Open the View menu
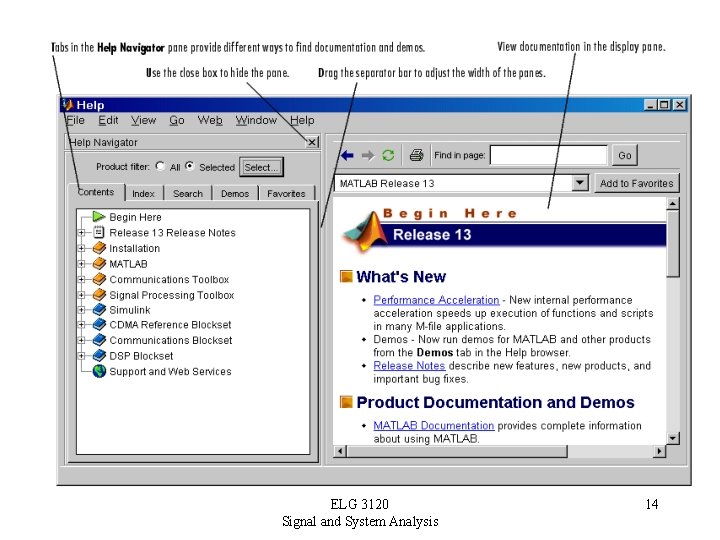This screenshot has width=720, height=540. [143, 120]
